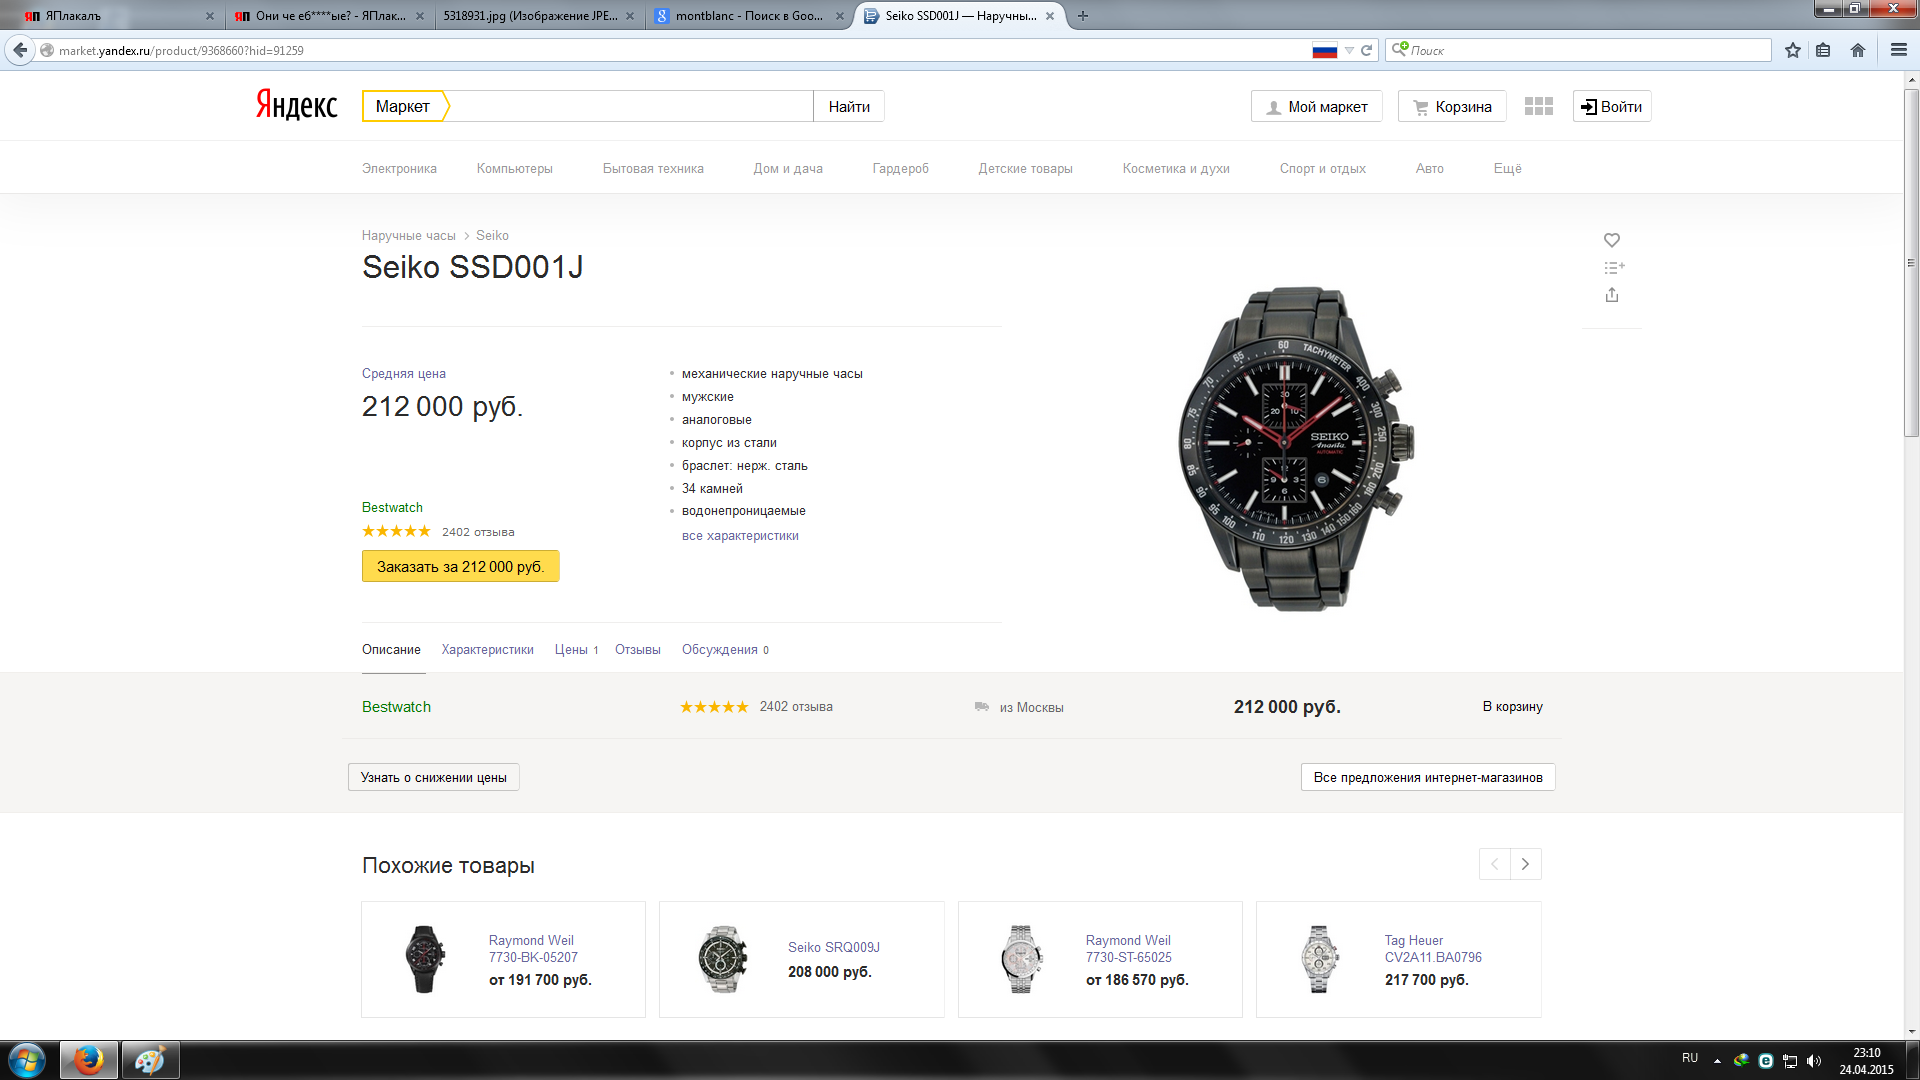Bookmark this page with the star icon
1920x1080 pixels.
tap(1793, 50)
